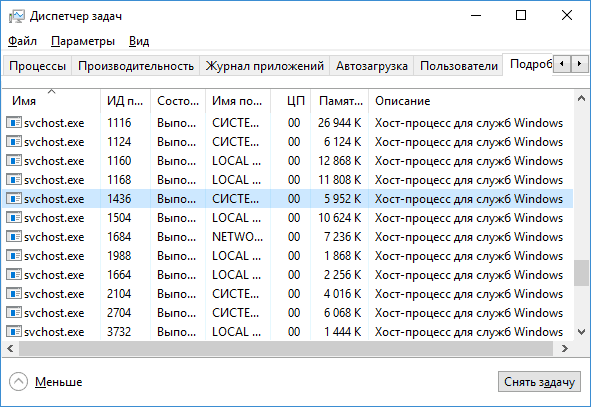Maximize the Task Manager window
This screenshot has height=407, width=591.
click(521, 15)
